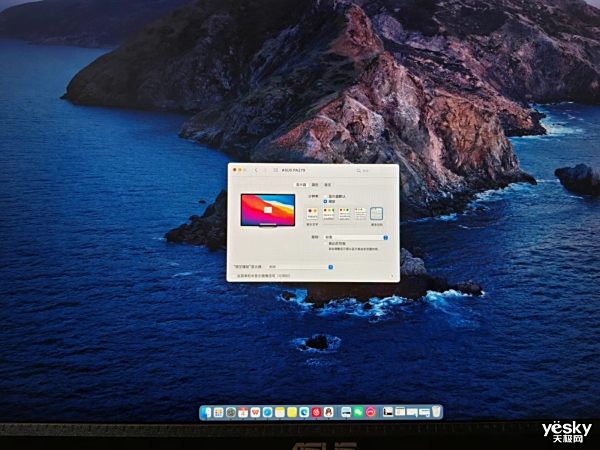The width and height of the screenshot is (600, 450).
Task: Select the Default for display radio button
Action: [x=325, y=196]
